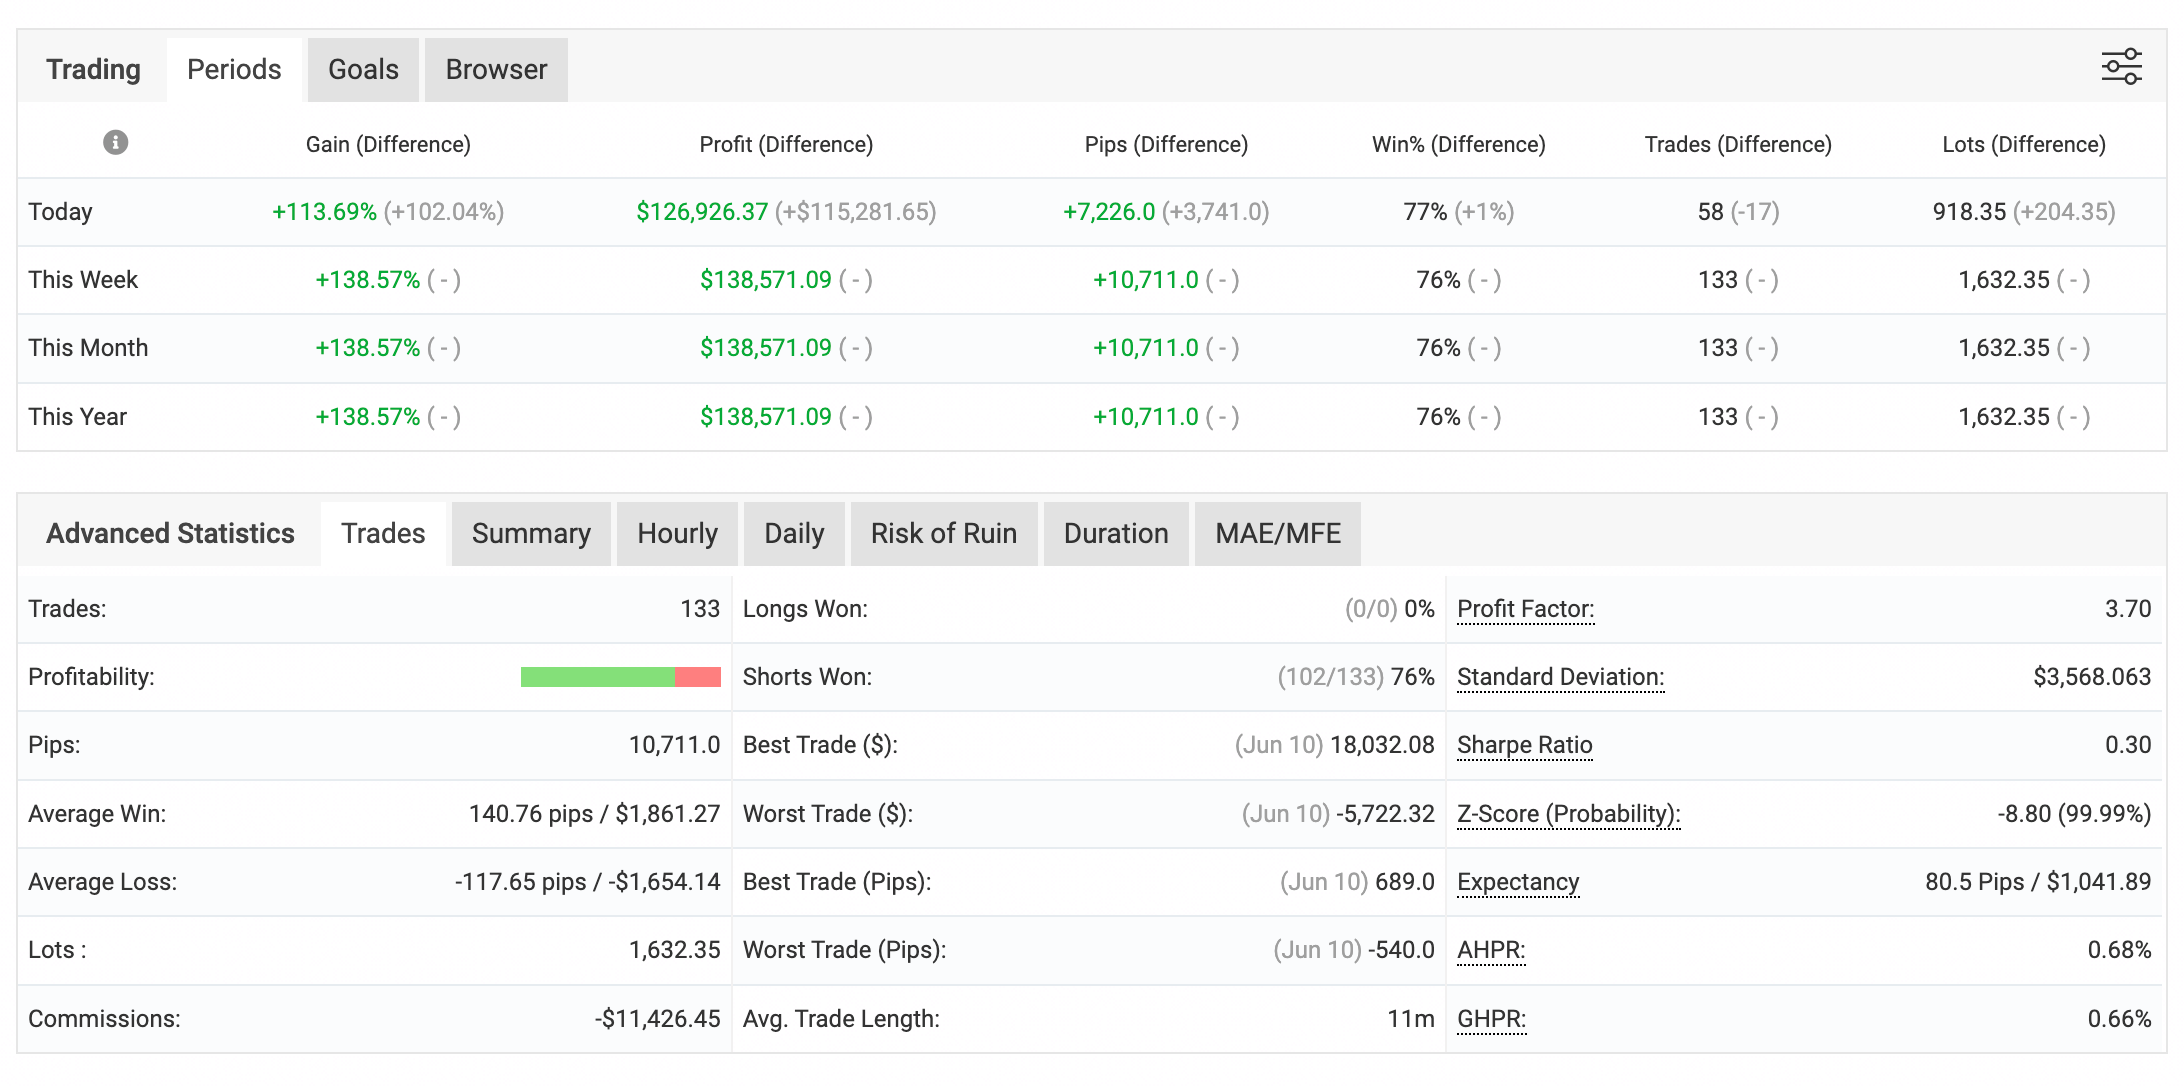Open the Duration tab
Viewport: 2184px width, 1086px height.
coord(1116,534)
